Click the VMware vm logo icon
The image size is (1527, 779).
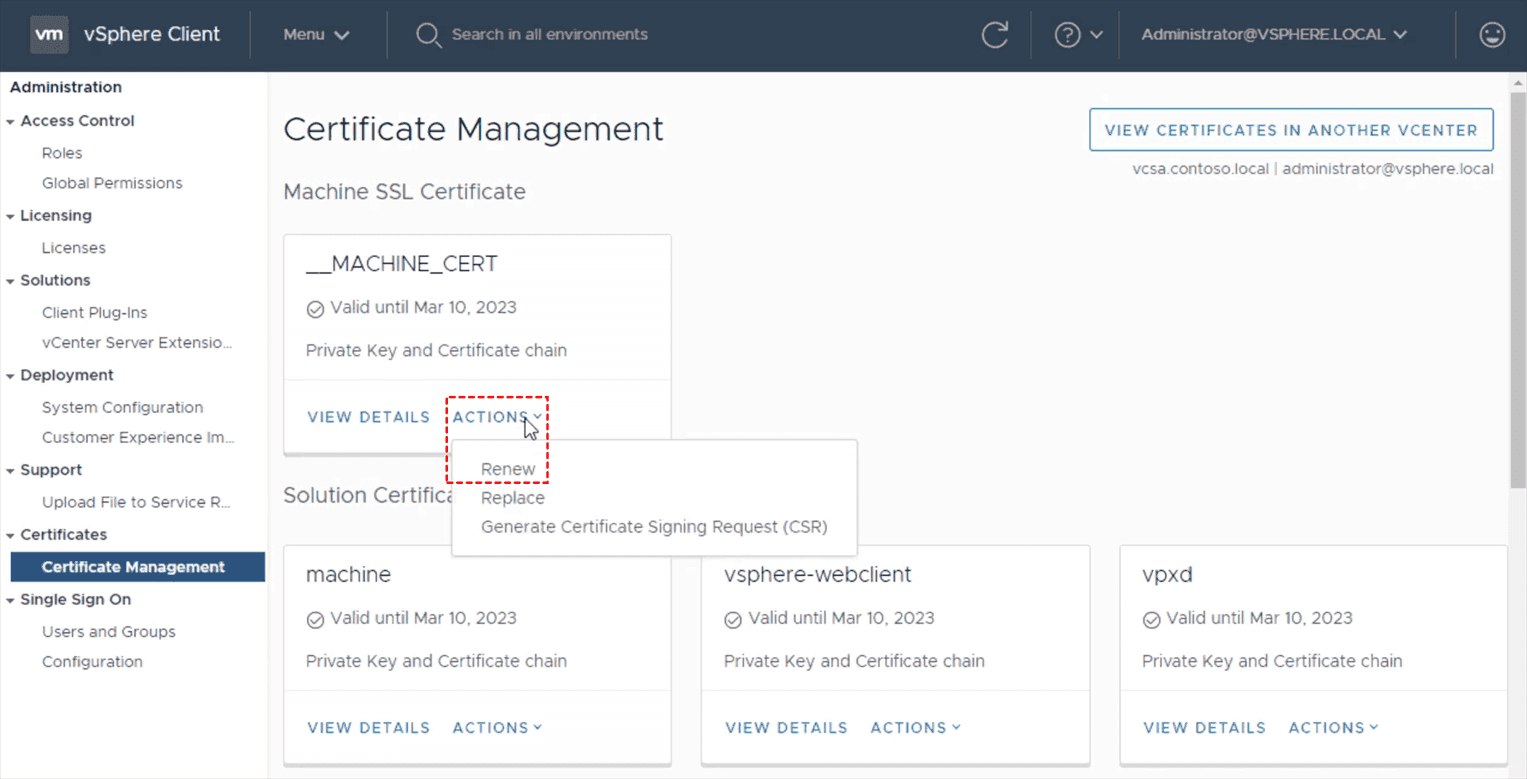tap(49, 34)
